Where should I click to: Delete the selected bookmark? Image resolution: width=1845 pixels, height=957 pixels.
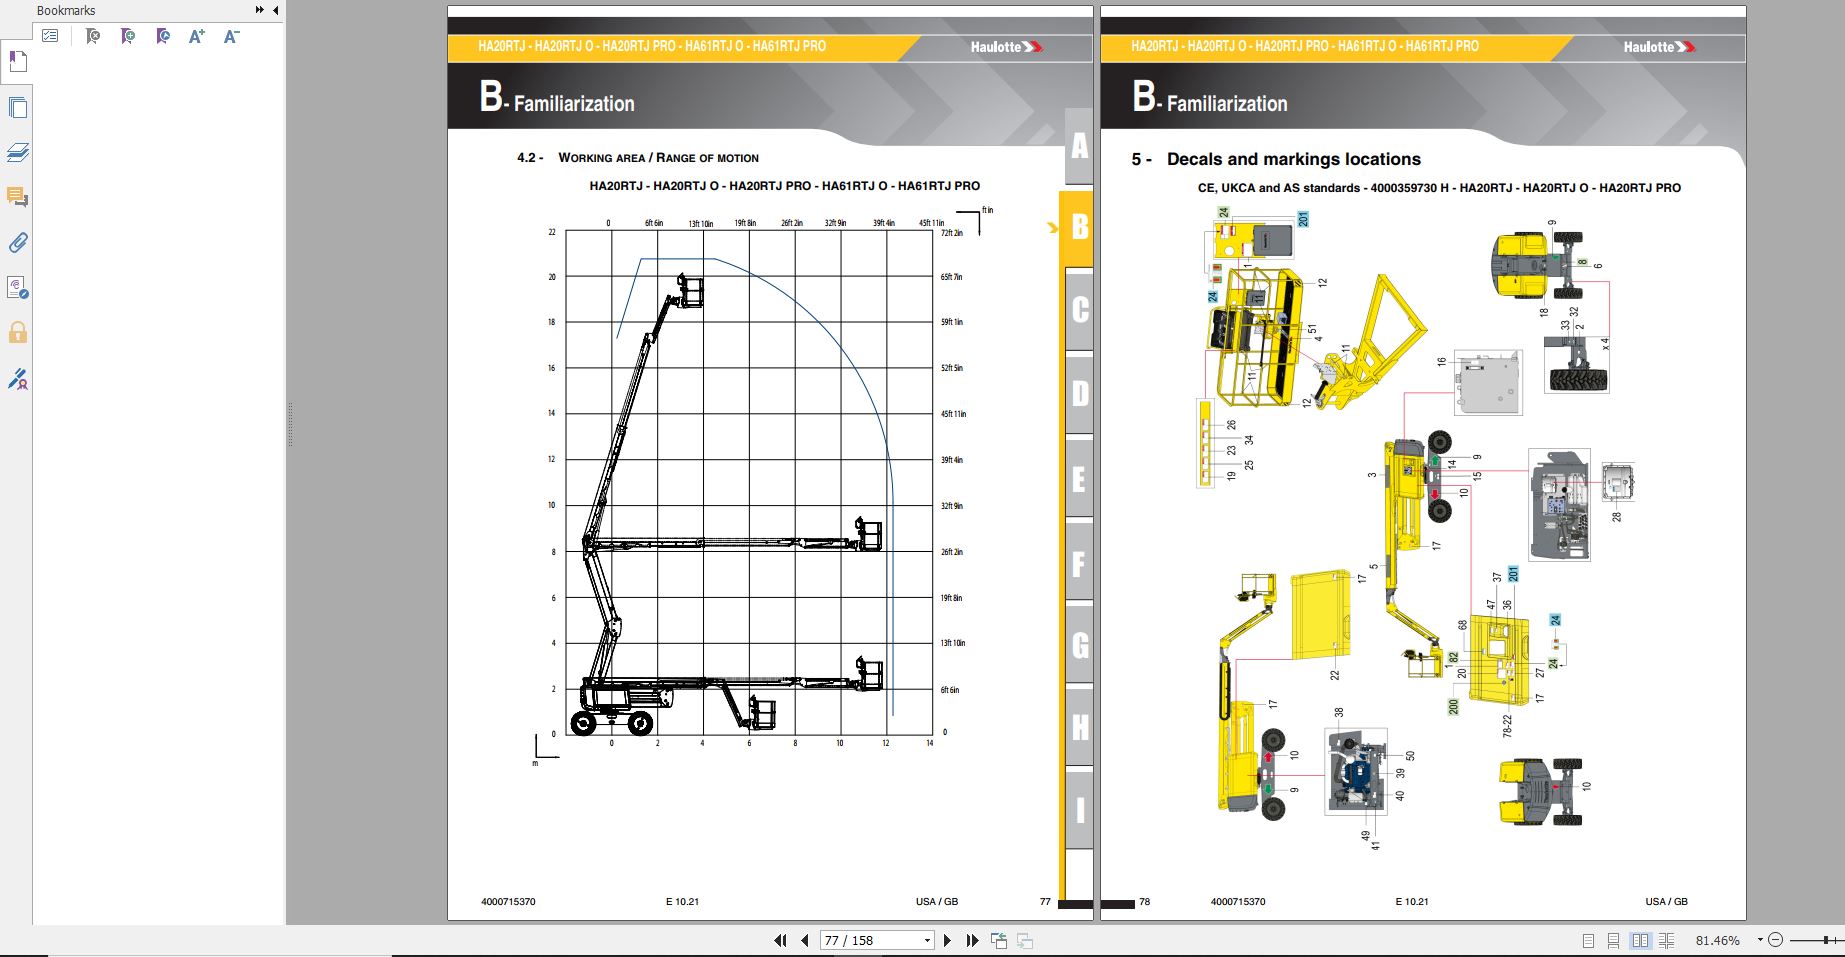coord(92,36)
